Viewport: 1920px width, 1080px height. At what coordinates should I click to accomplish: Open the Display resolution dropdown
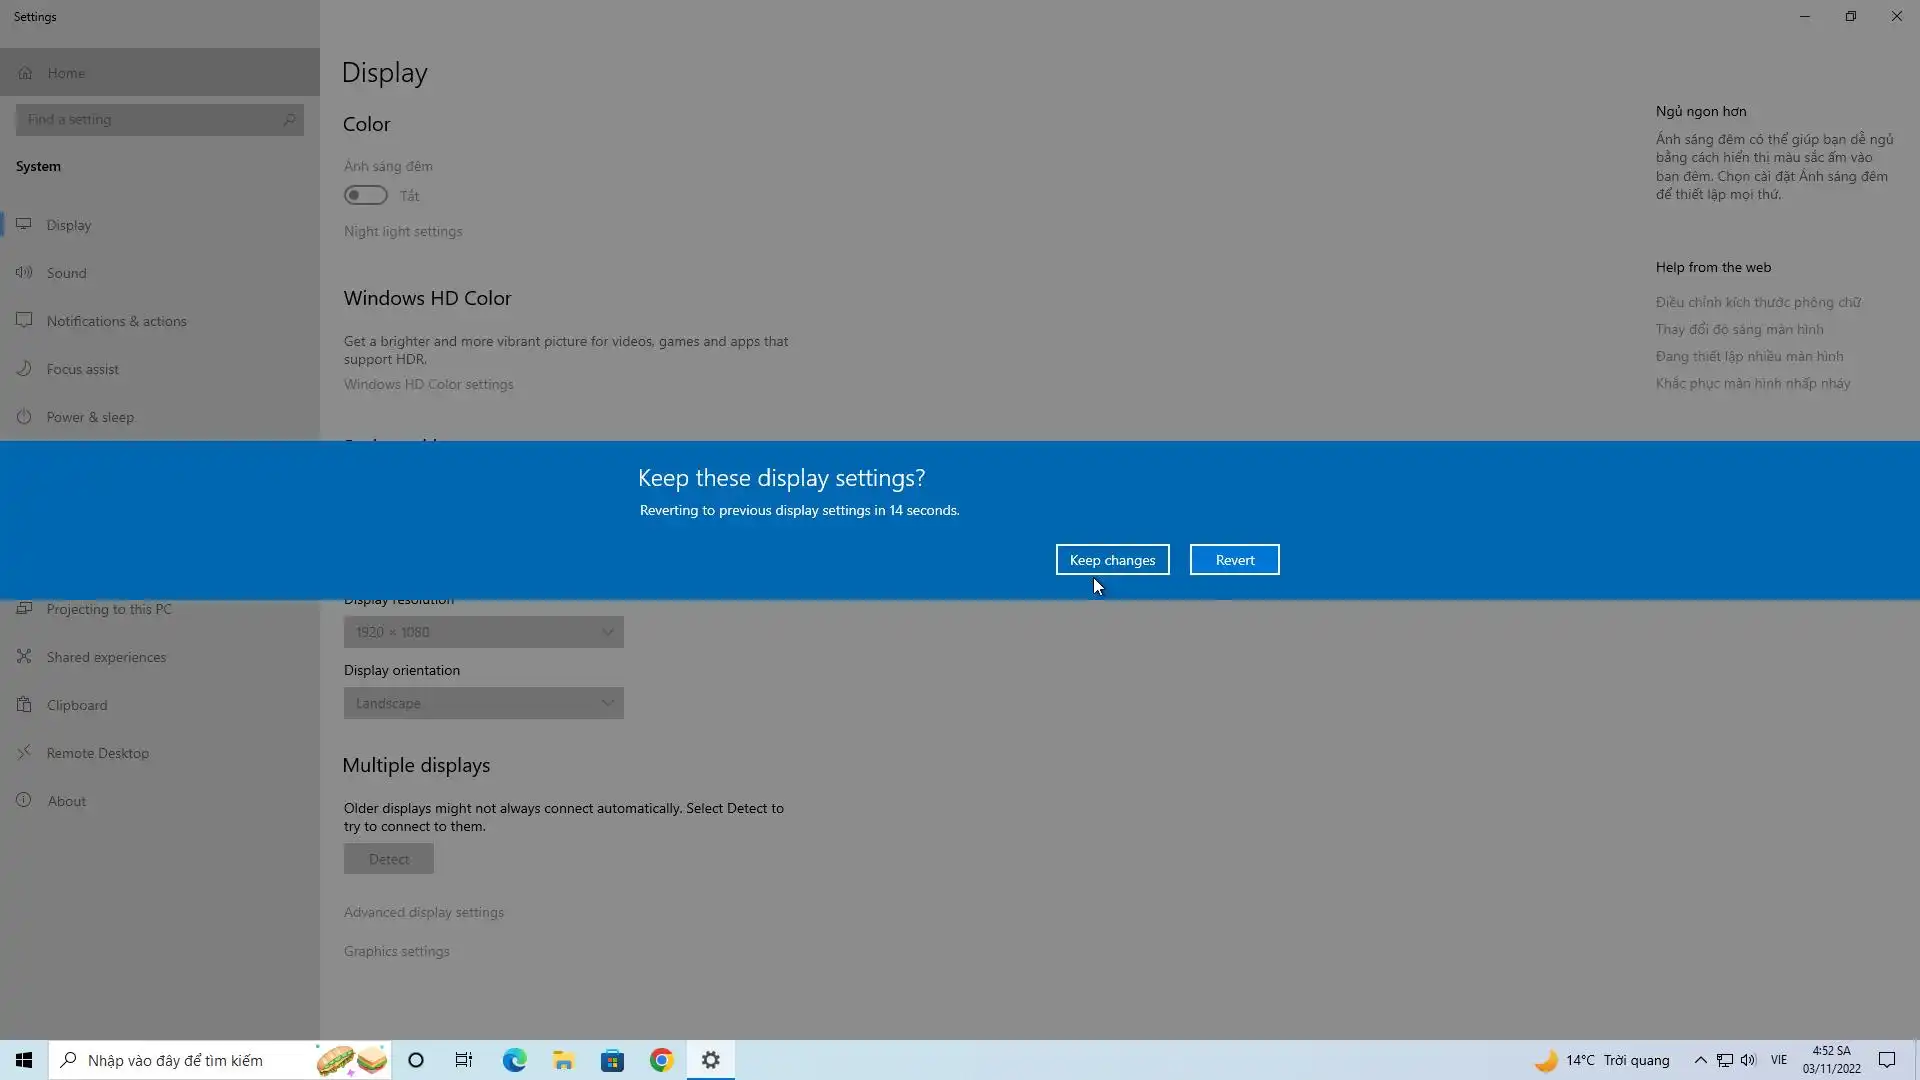483,632
